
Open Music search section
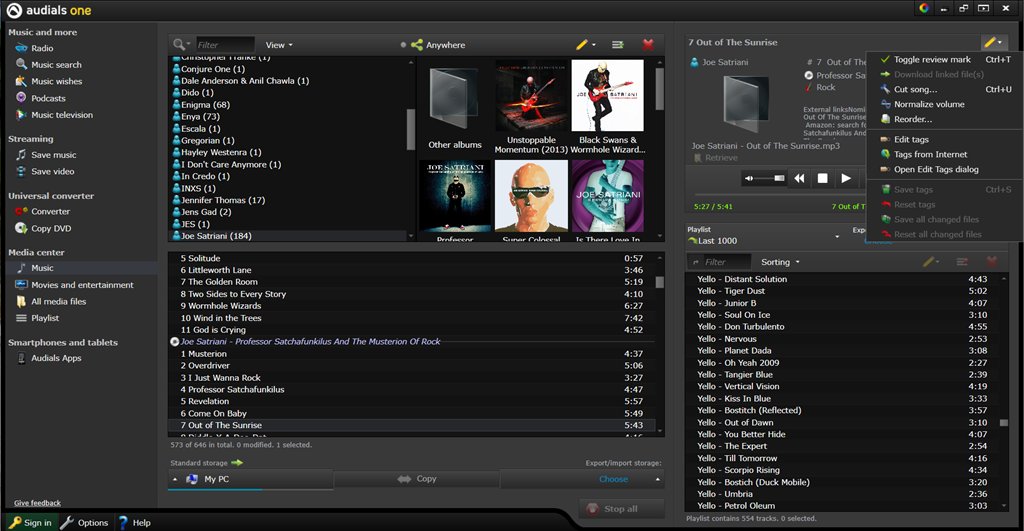click(x=56, y=65)
